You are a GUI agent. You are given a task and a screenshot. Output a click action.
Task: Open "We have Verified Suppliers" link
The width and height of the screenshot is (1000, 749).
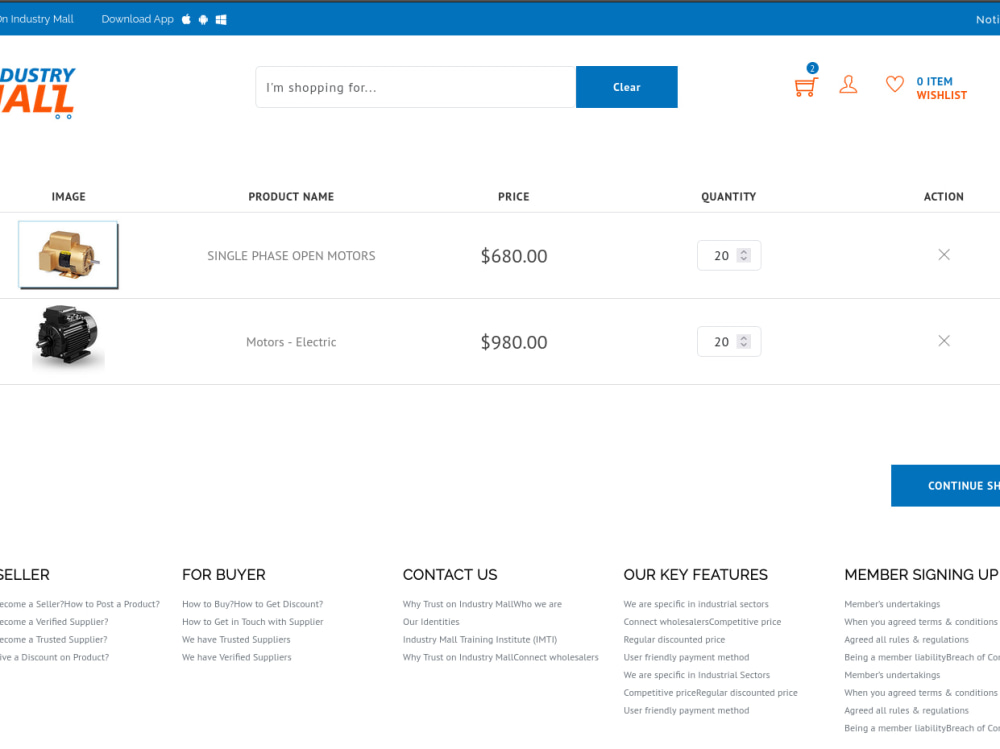[x=237, y=657]
